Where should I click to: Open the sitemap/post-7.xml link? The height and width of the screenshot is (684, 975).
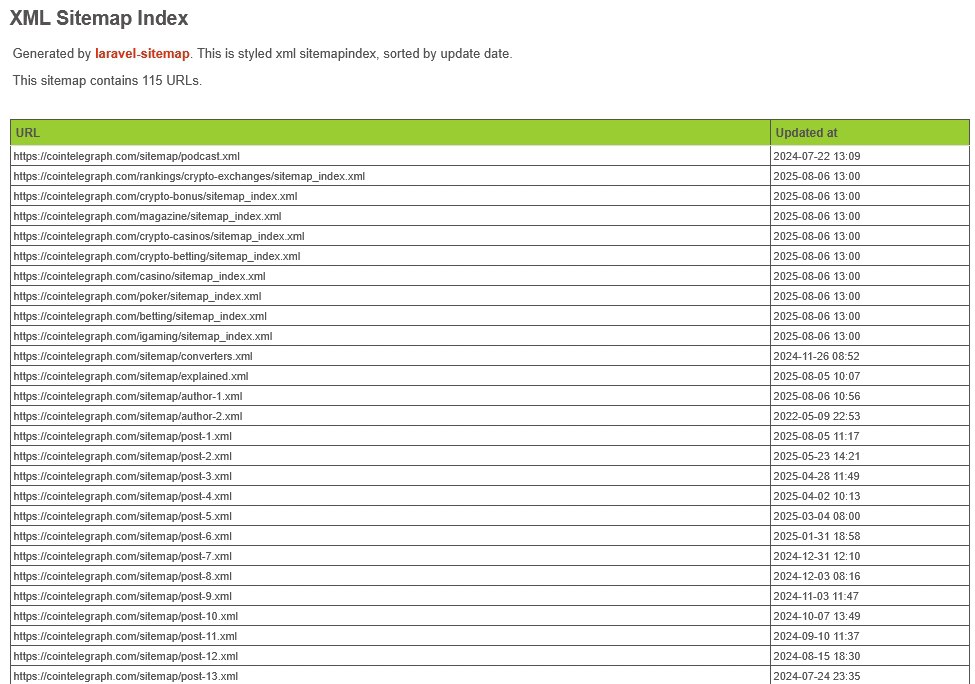[x=122, y=556]
